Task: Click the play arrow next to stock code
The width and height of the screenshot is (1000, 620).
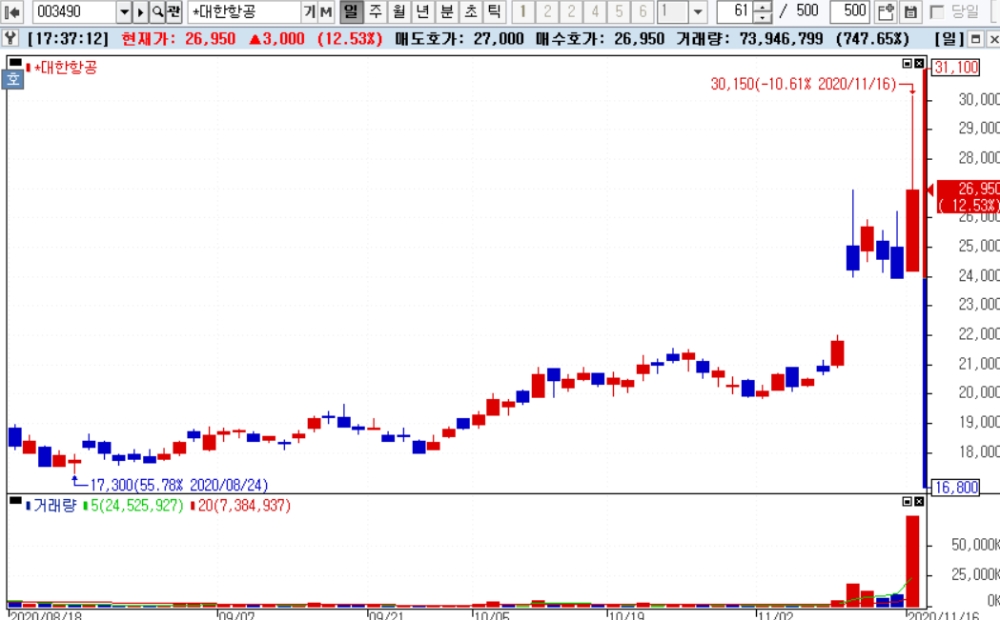Action: pos(140,11)
